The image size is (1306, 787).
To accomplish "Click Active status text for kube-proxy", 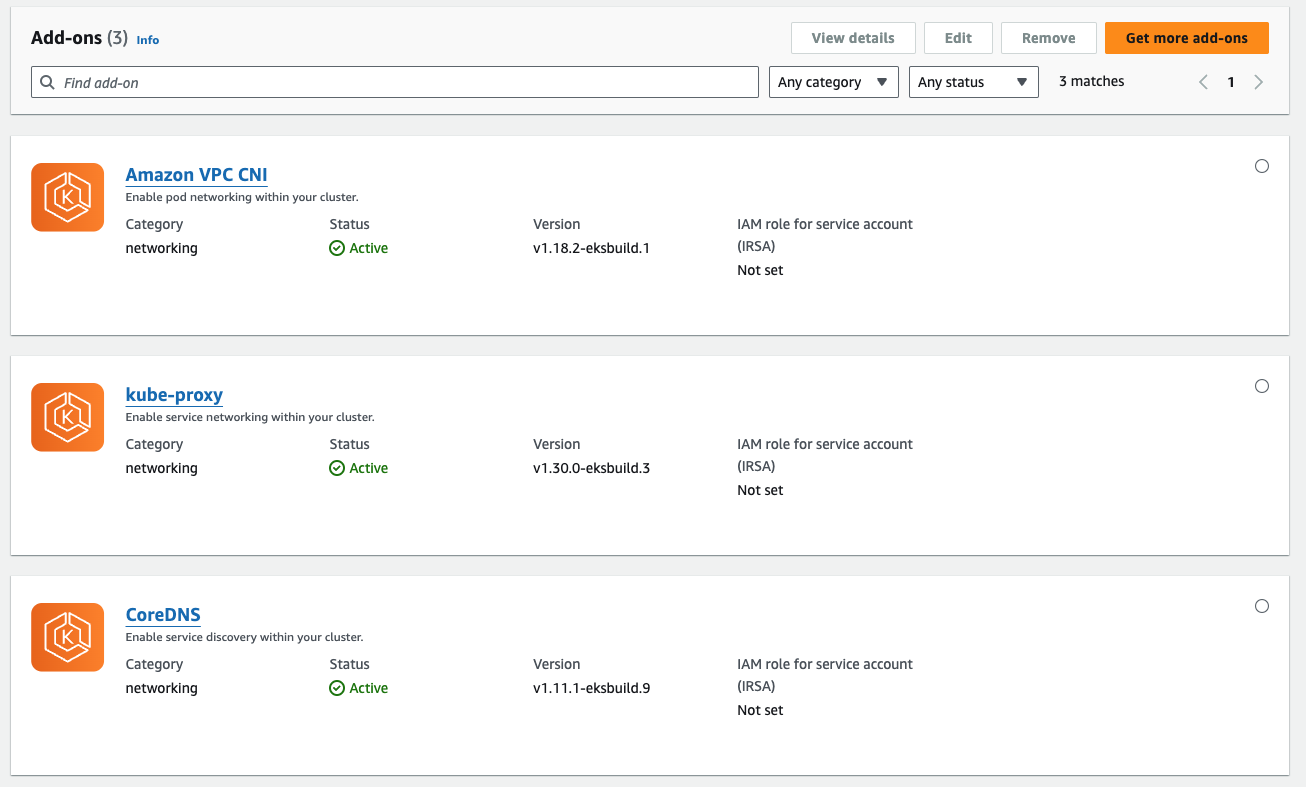I will click(369, 468).
